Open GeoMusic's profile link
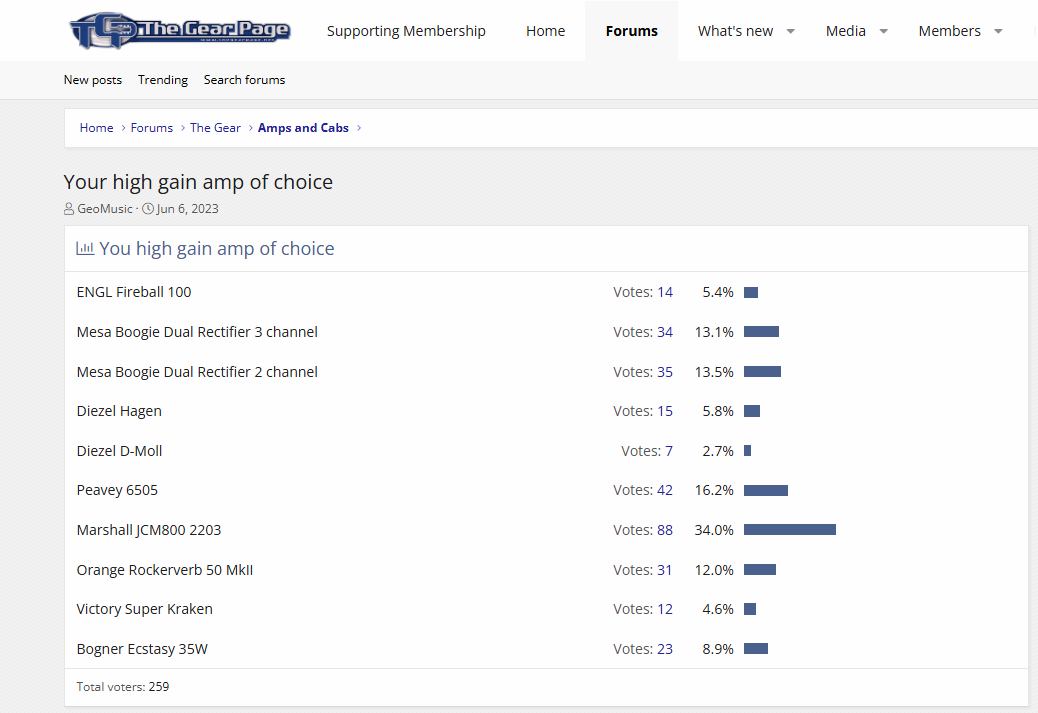This screenshot has height=713, width=1038. pos(105,209)
